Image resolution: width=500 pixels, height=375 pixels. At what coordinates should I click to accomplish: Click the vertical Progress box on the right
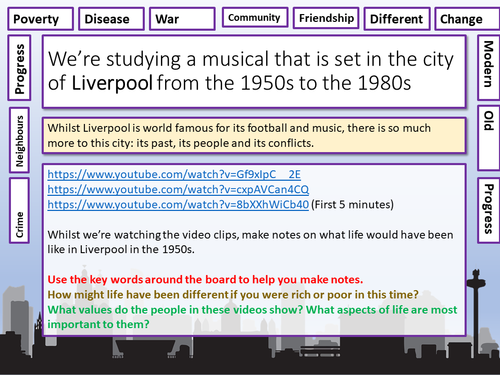pos(488,210)
